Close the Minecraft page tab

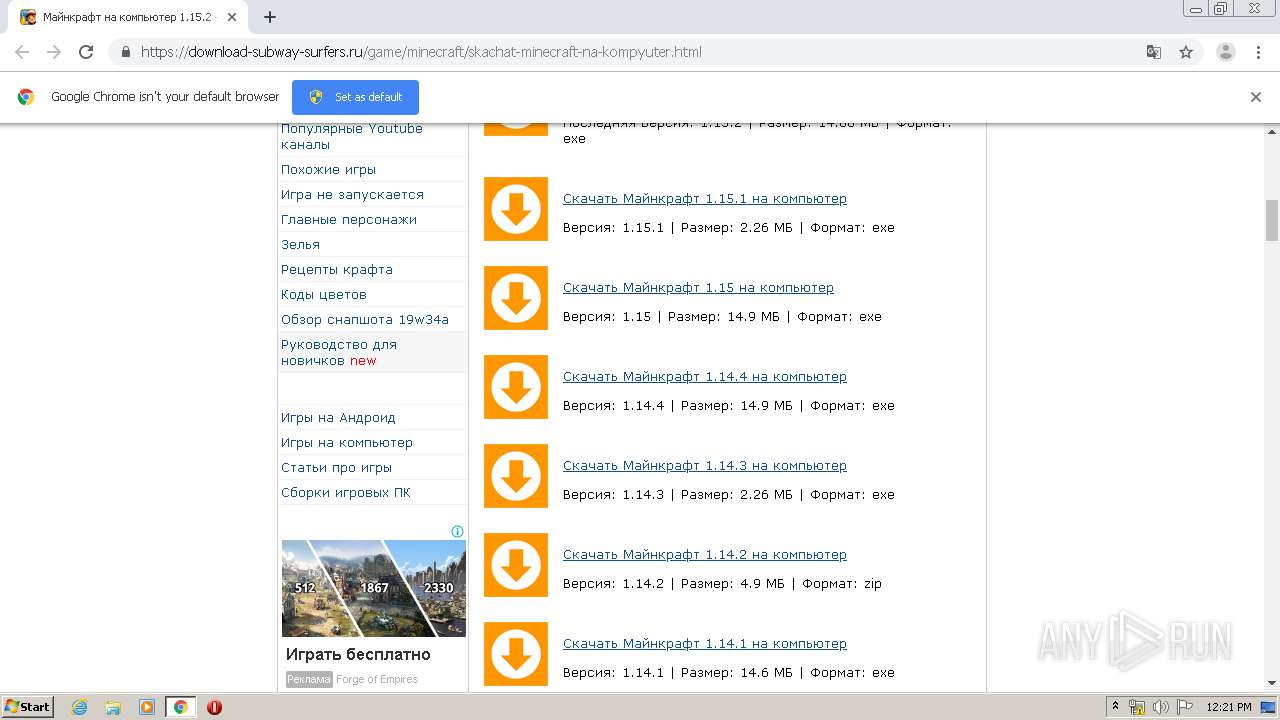pyautogui.click(x=232, y=17)
